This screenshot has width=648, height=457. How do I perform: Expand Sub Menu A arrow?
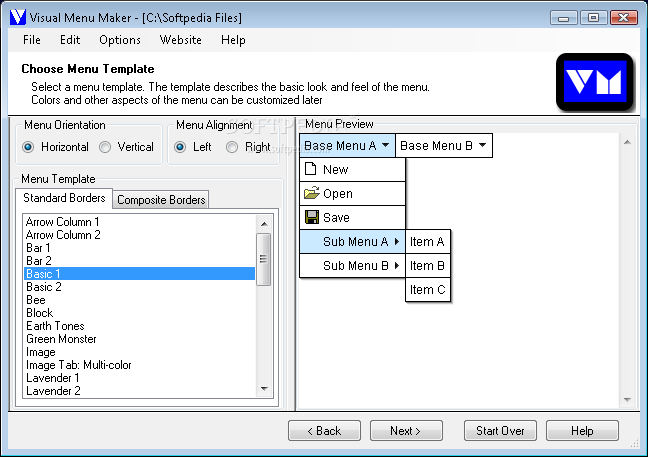(396, 242)
